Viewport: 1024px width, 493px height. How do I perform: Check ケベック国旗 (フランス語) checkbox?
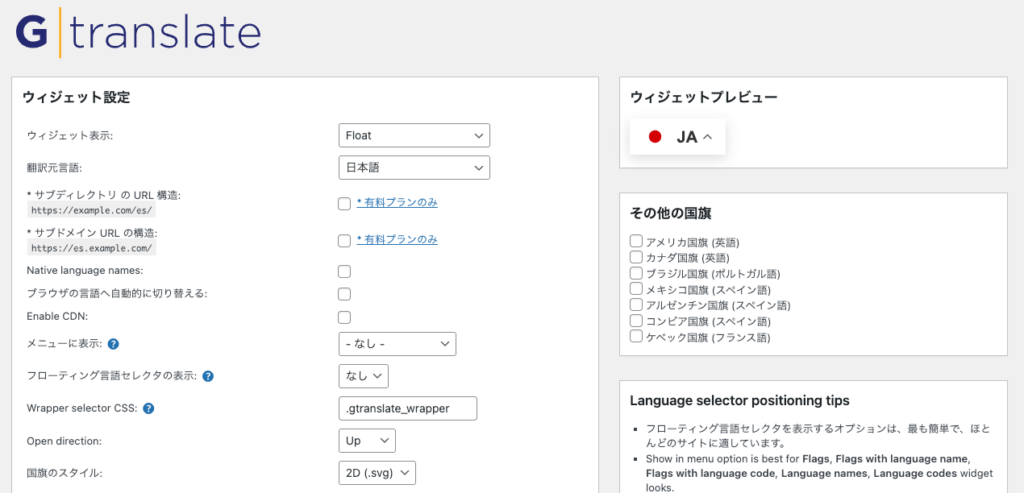636,337
